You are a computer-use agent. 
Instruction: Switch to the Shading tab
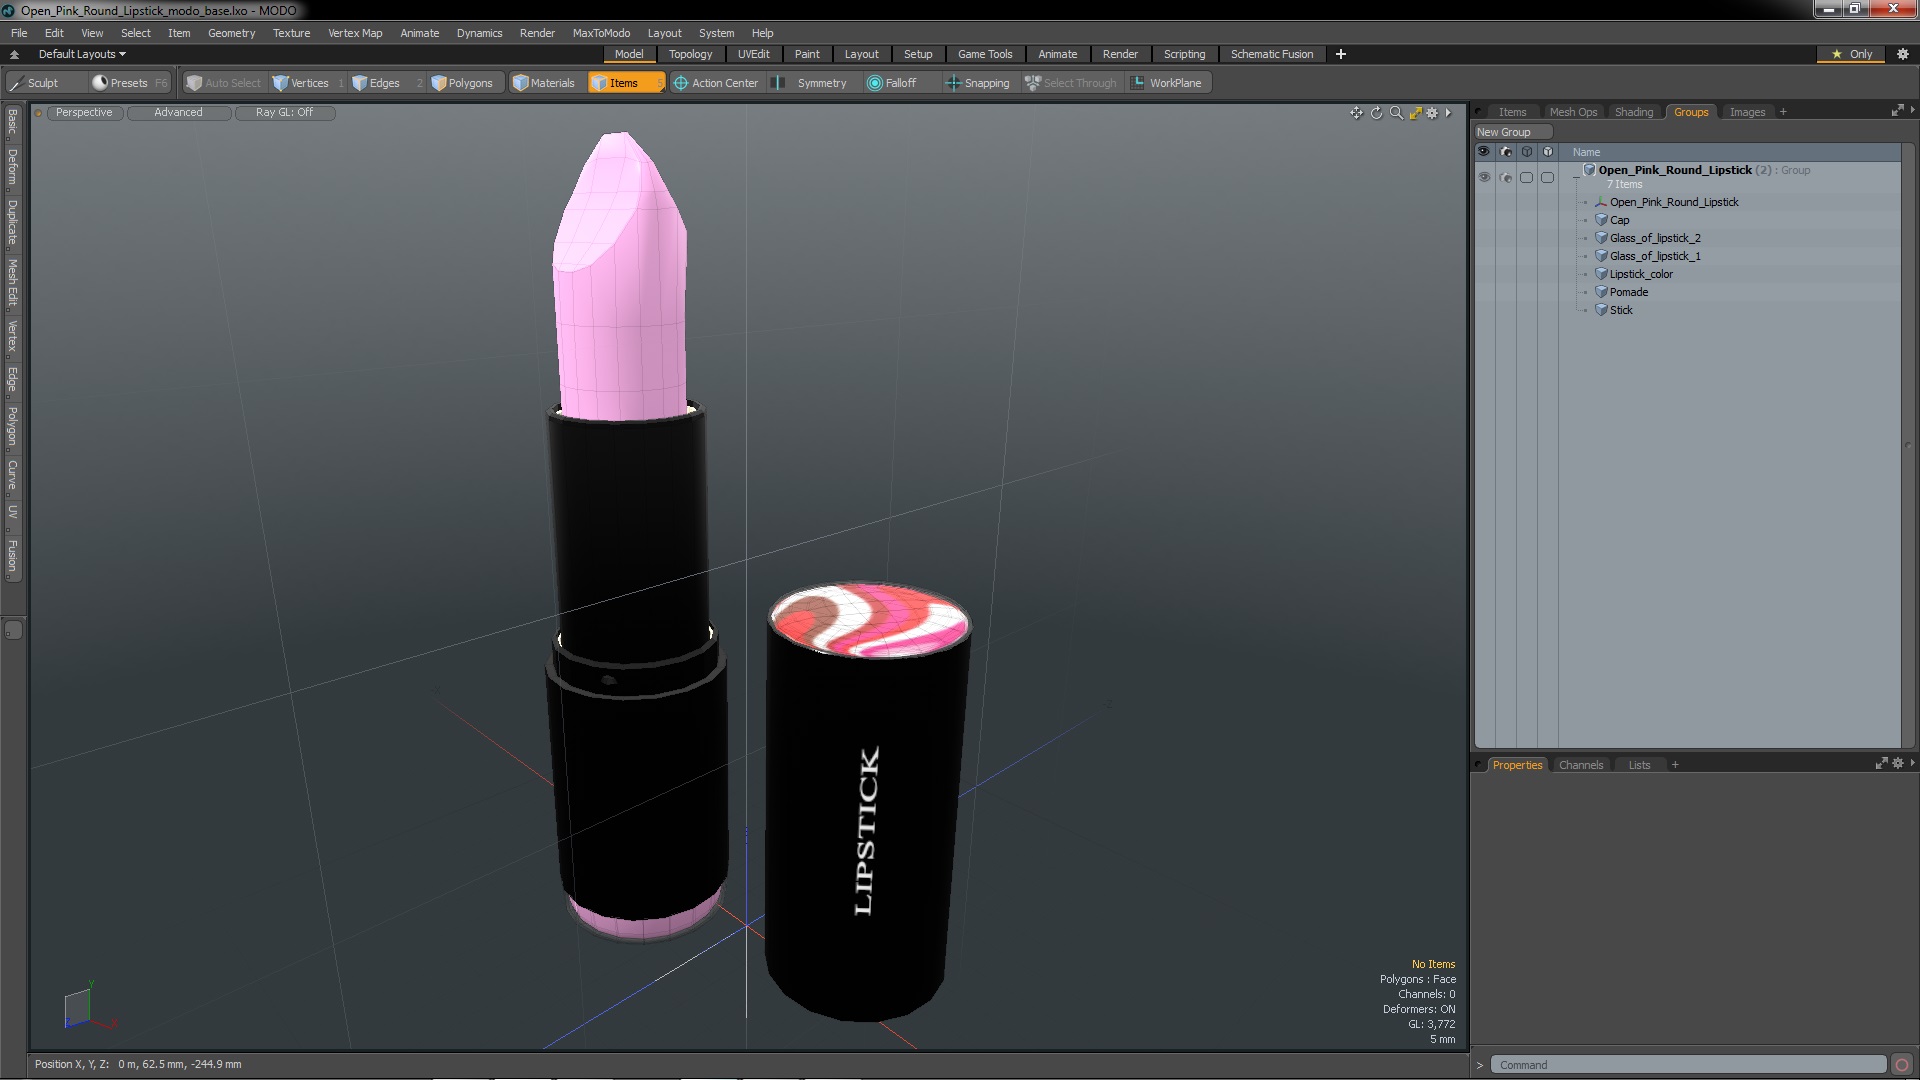pos(1633,112)
